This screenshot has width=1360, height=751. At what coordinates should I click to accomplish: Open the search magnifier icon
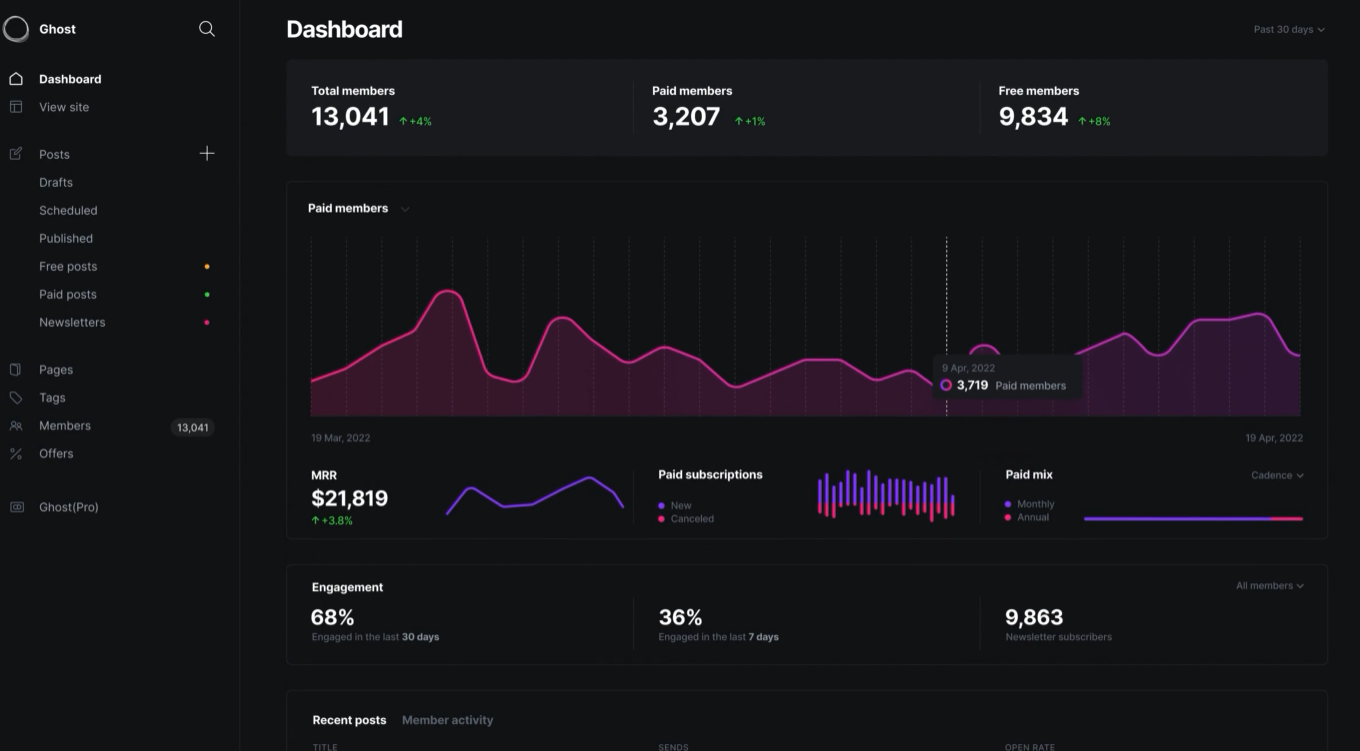[x=207, y=29]
